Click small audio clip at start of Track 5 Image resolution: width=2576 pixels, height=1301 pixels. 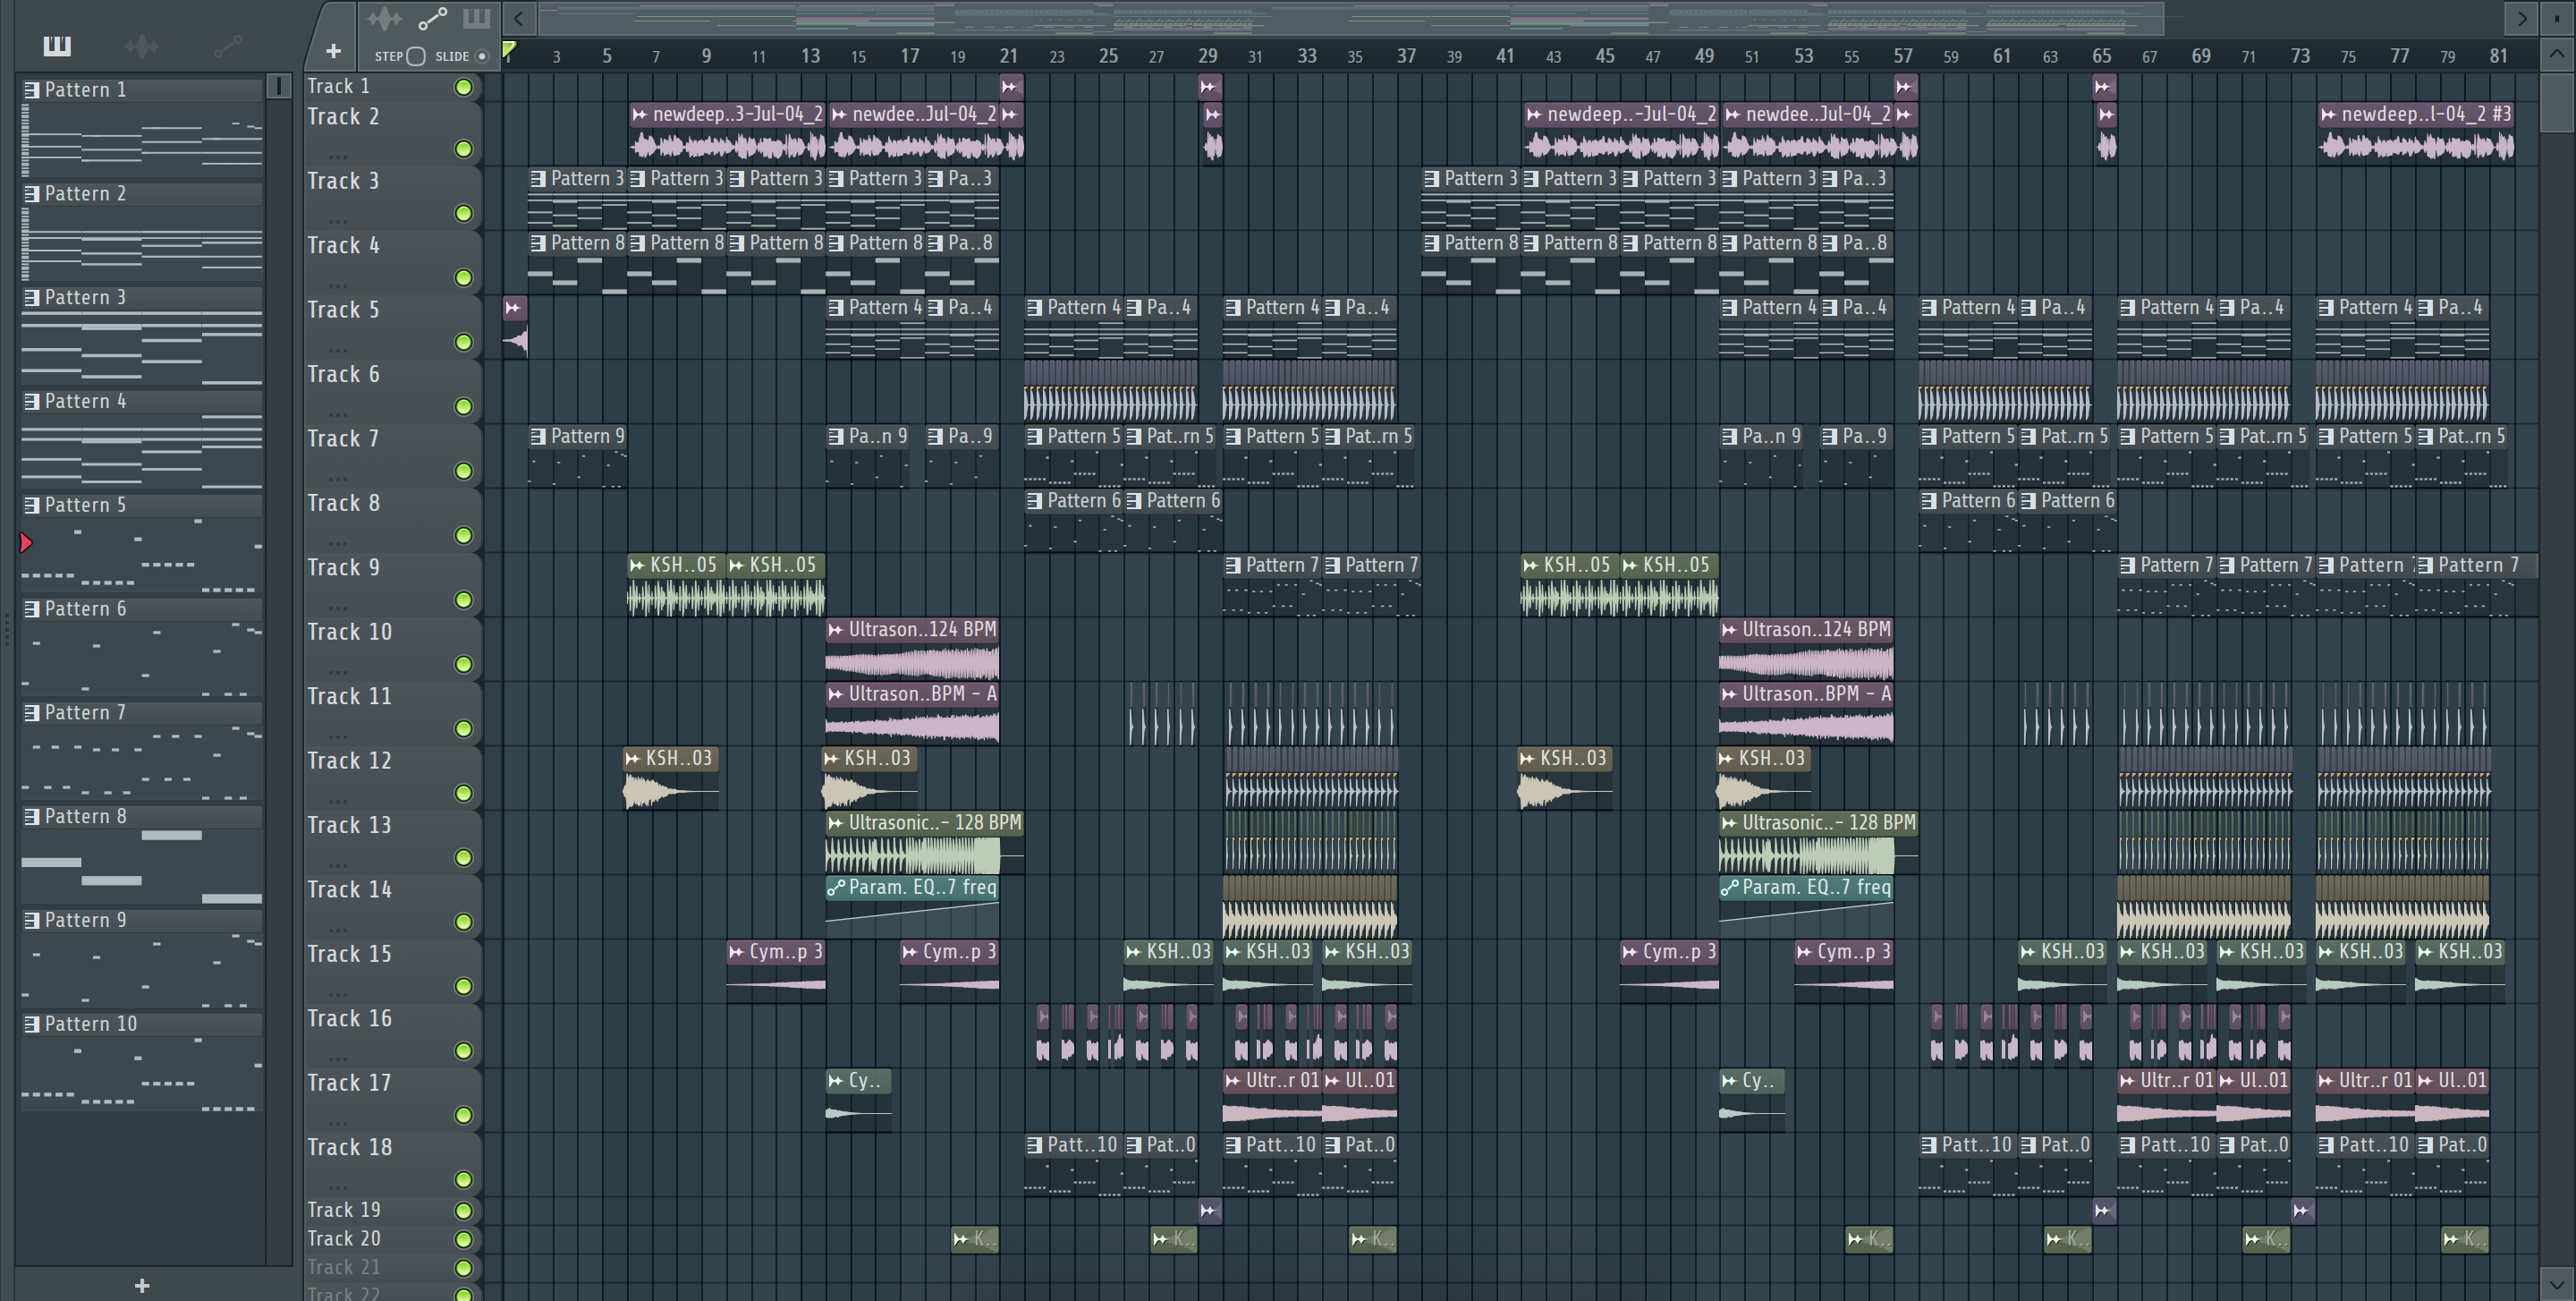[515, 325]
